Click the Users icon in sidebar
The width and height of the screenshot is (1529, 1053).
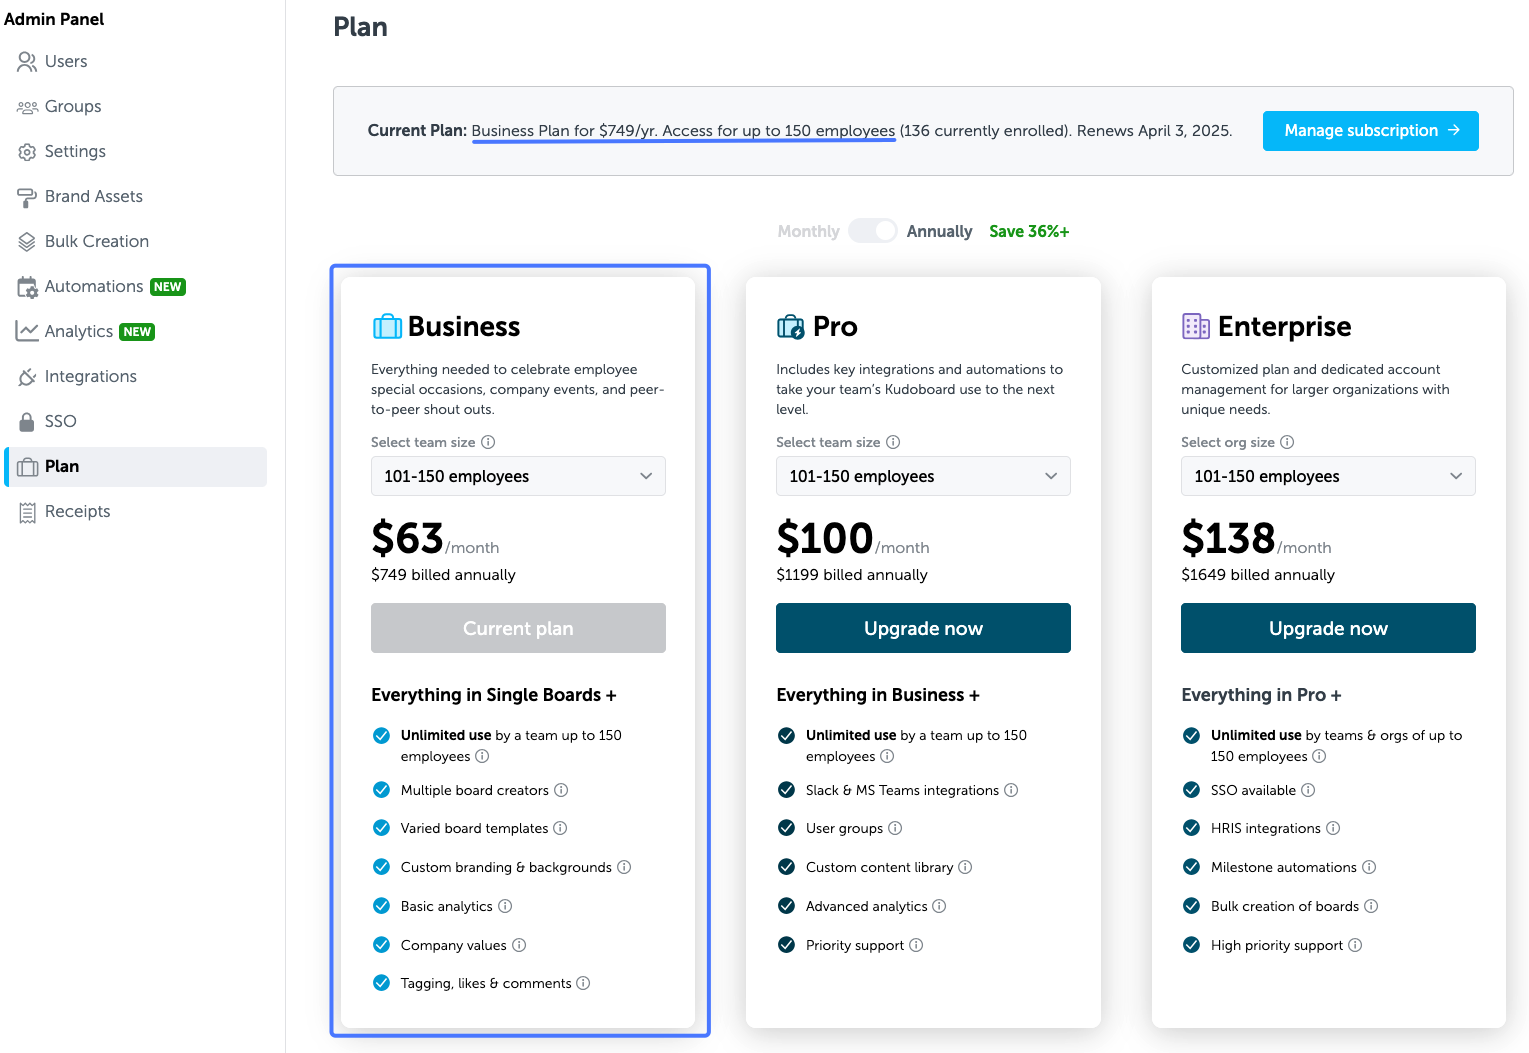(x=27, y=62)
